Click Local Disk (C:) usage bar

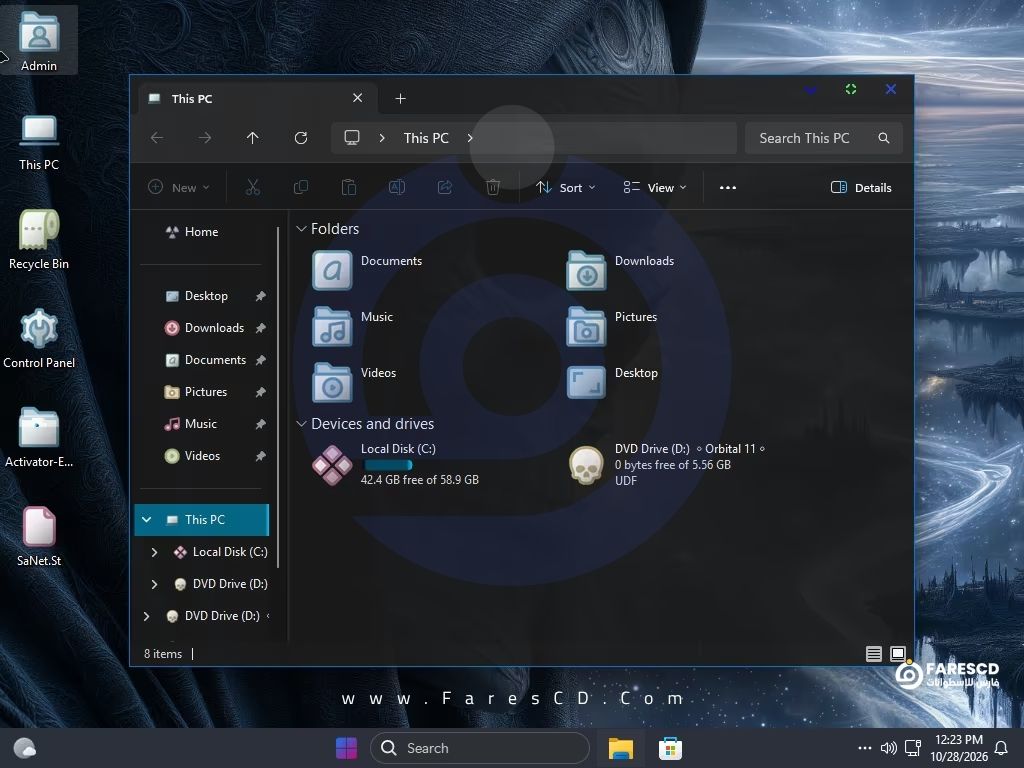coord(388,465)
